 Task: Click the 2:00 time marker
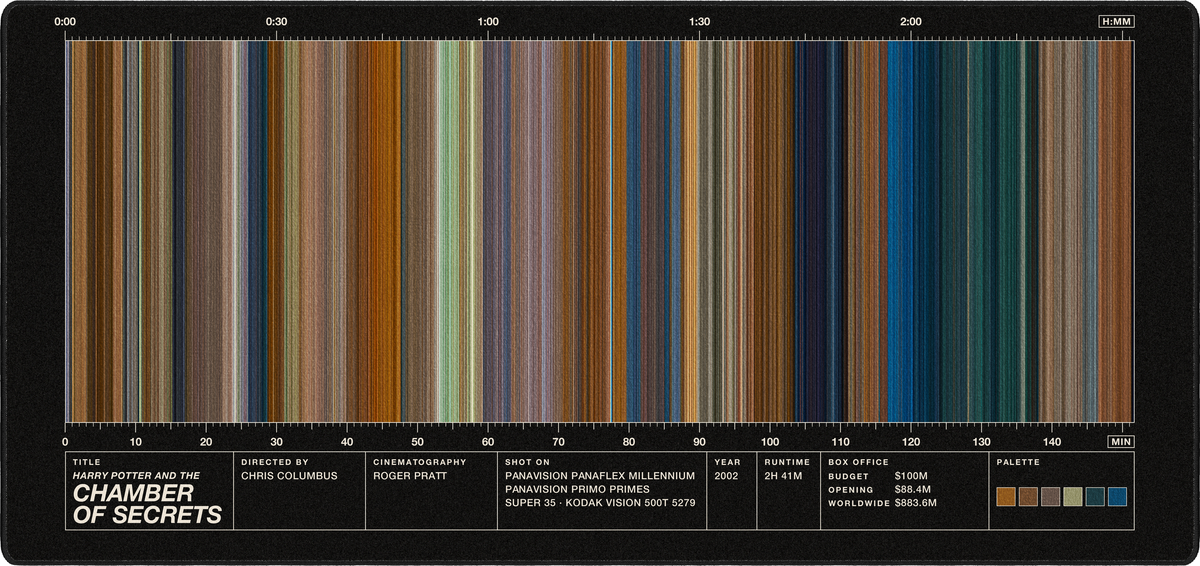[x=911, y=21]
